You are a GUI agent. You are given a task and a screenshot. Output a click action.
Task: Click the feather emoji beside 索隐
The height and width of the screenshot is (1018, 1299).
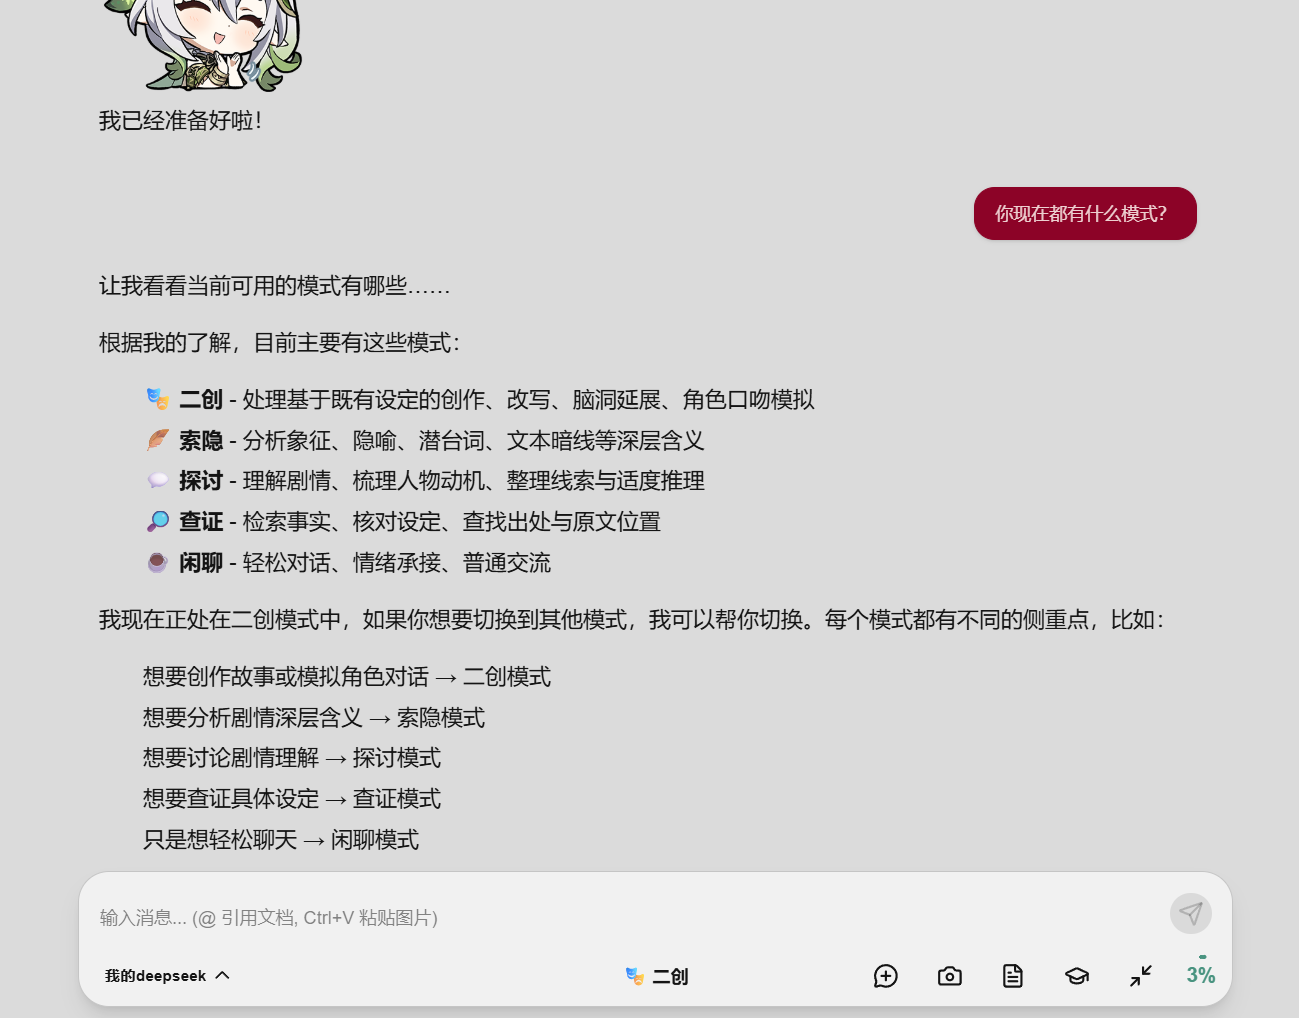point(158,440)
